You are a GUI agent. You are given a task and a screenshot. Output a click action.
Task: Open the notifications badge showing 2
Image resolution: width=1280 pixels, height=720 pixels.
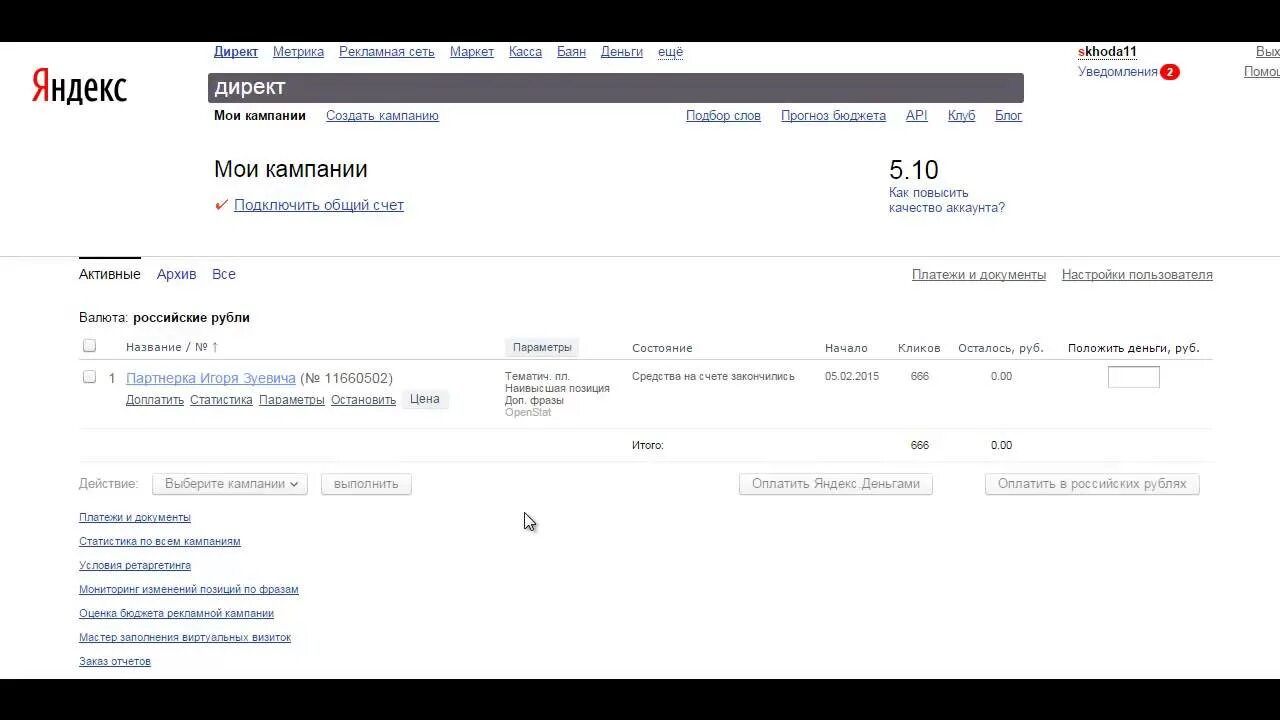click(x=1170, y=72)
